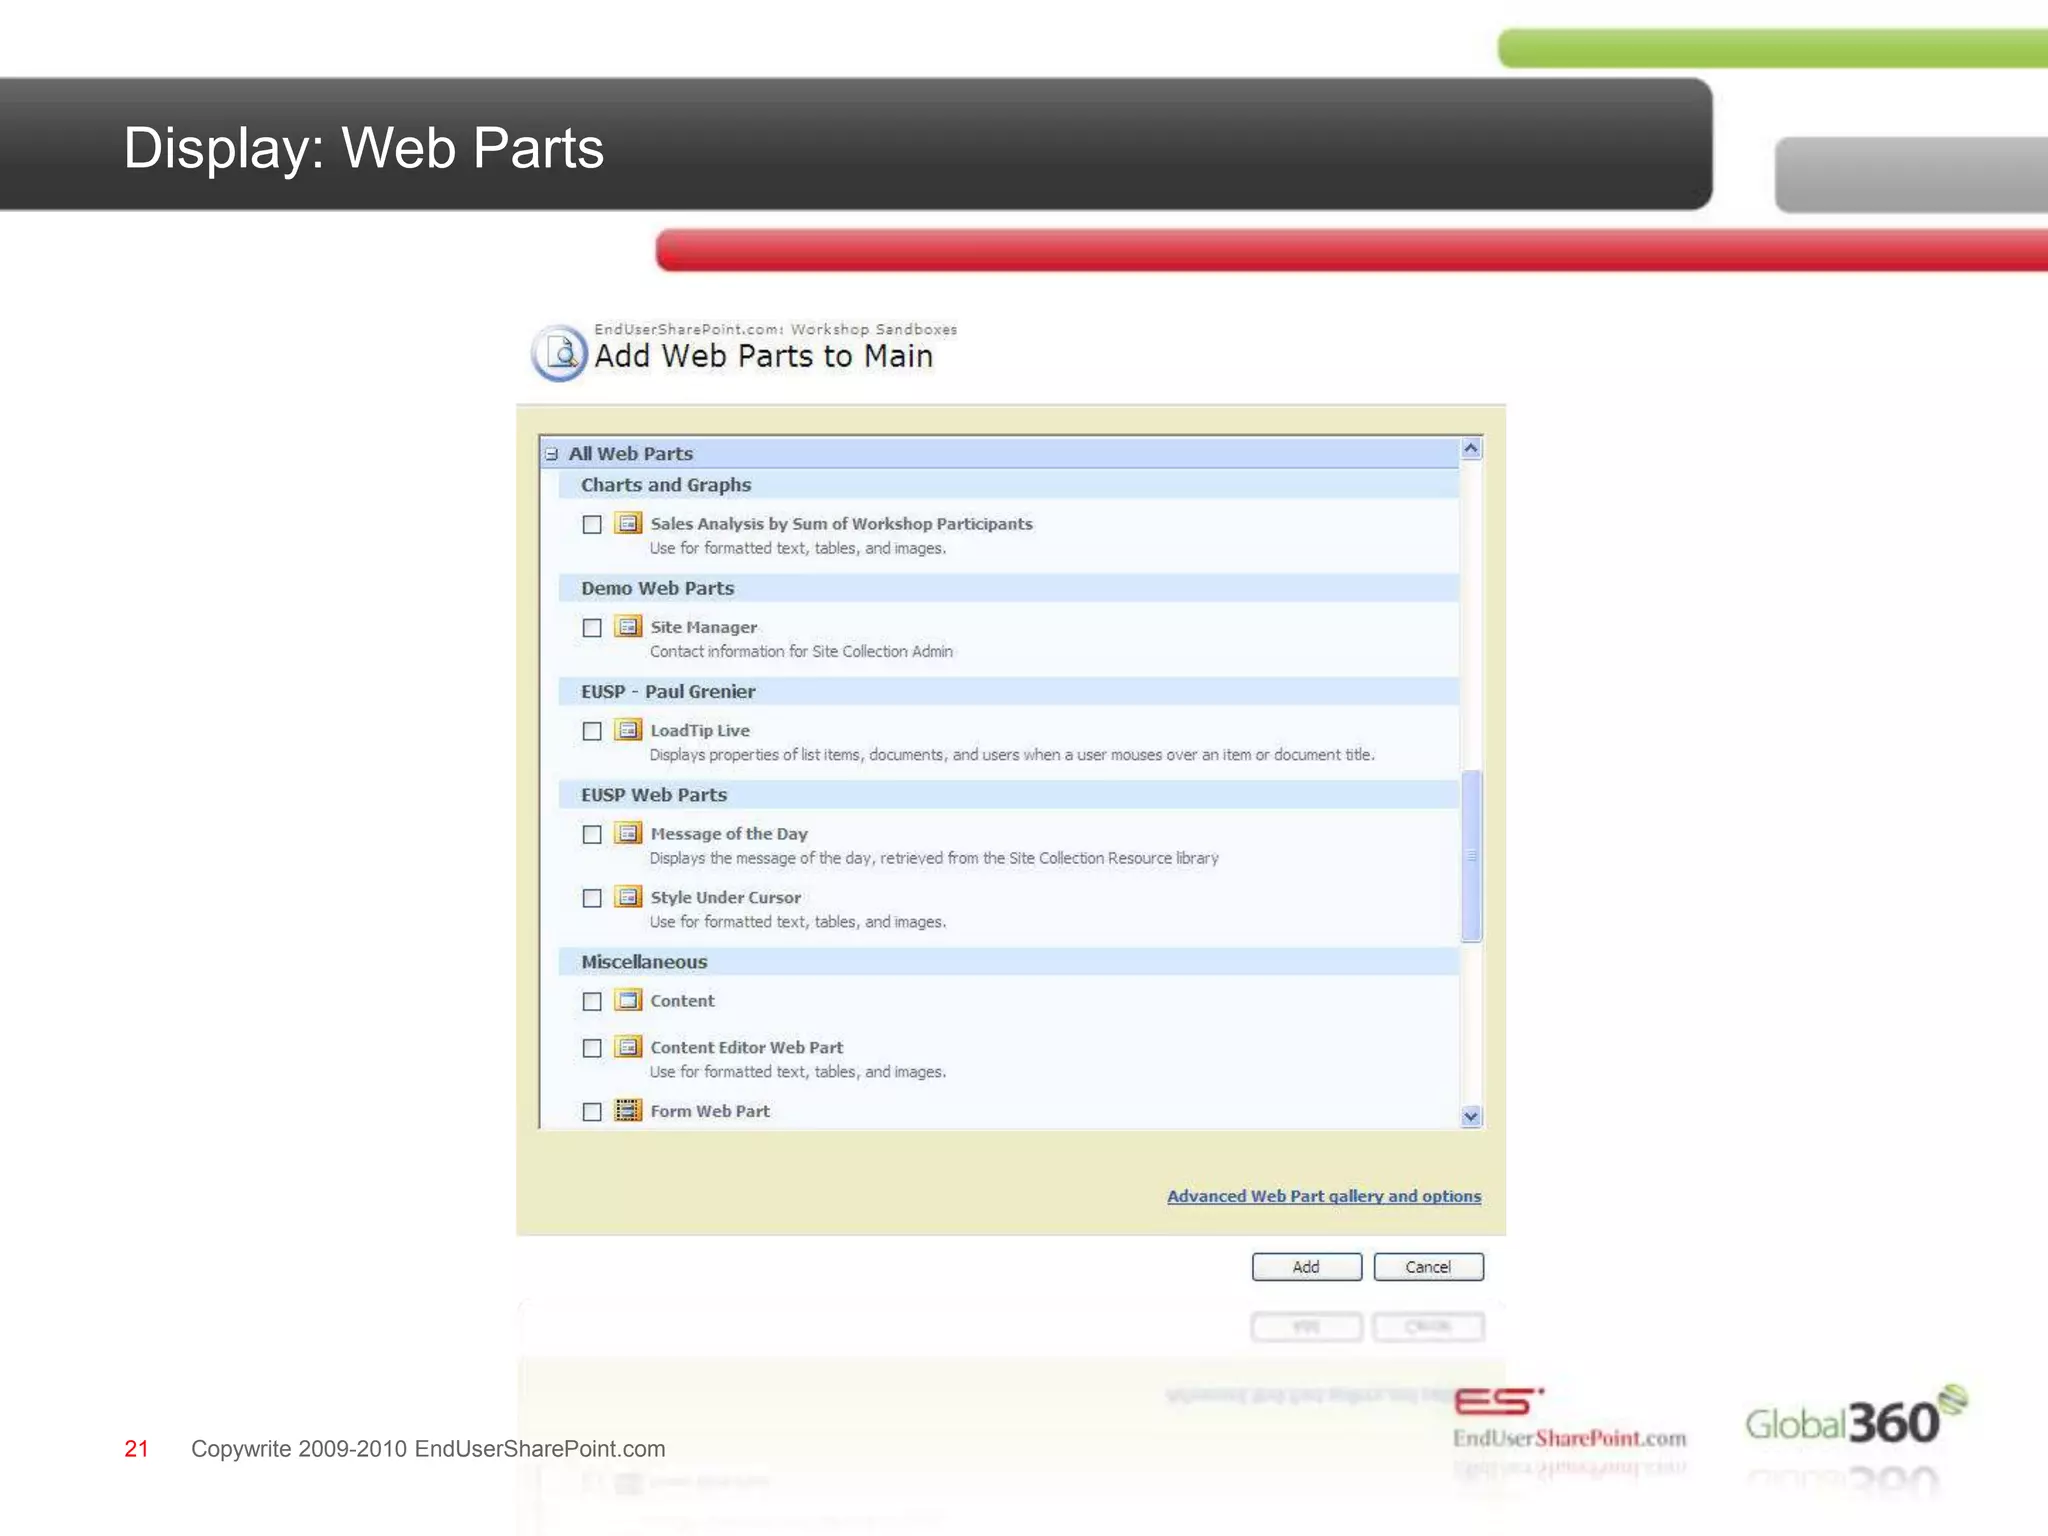This screenshot has height=1536, width=2048.
Task: Collapse the All Web Parts section
Action: [551, 454]
